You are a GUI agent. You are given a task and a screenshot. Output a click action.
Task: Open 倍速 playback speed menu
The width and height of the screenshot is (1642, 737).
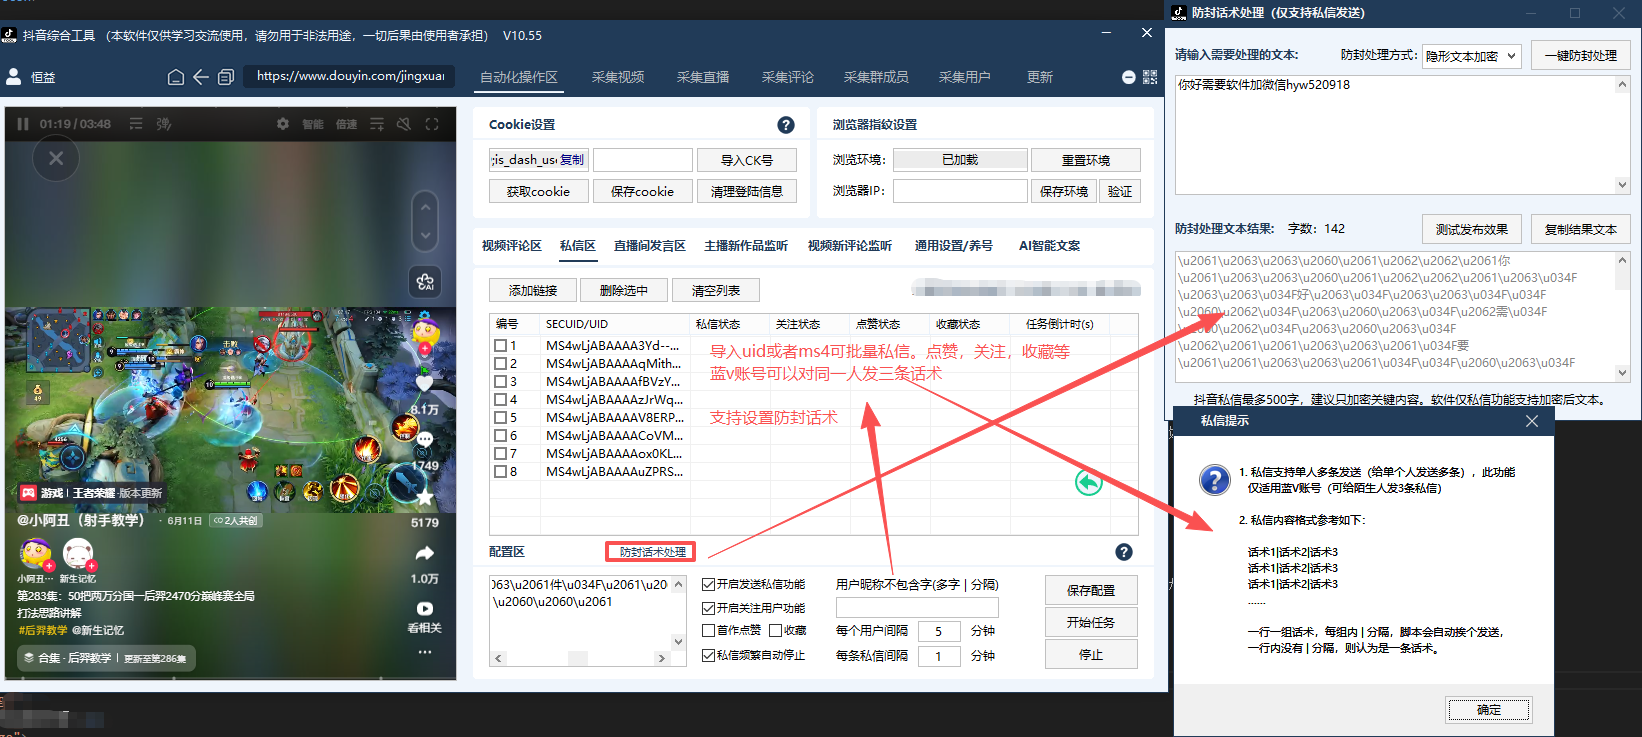[x=346, y=124]
